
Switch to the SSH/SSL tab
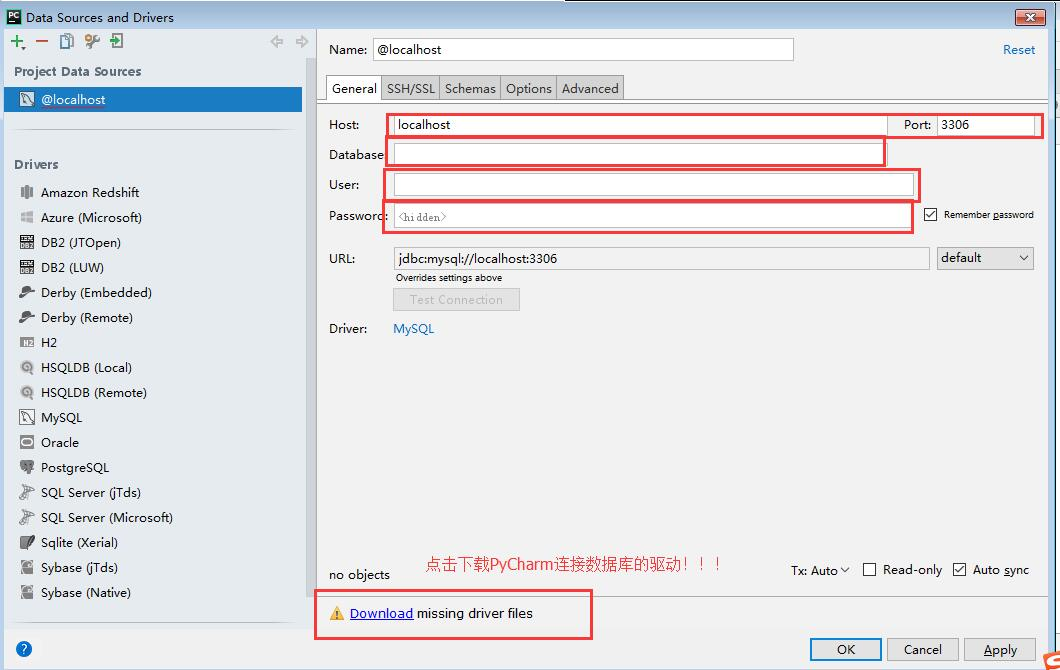coord(410,89)
